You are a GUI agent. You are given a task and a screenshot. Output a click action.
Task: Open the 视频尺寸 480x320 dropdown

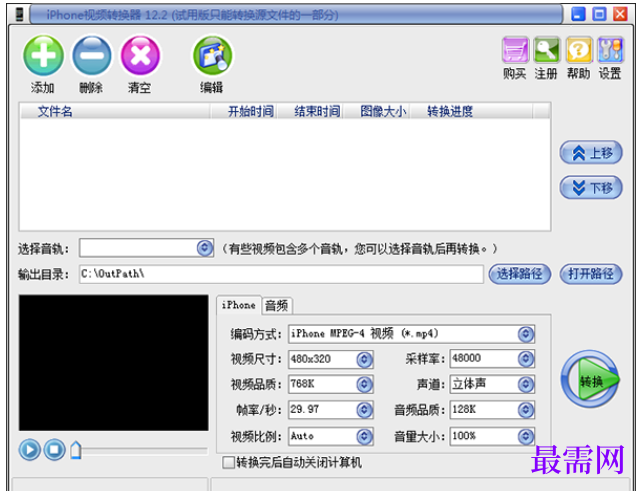pos(364,359)
